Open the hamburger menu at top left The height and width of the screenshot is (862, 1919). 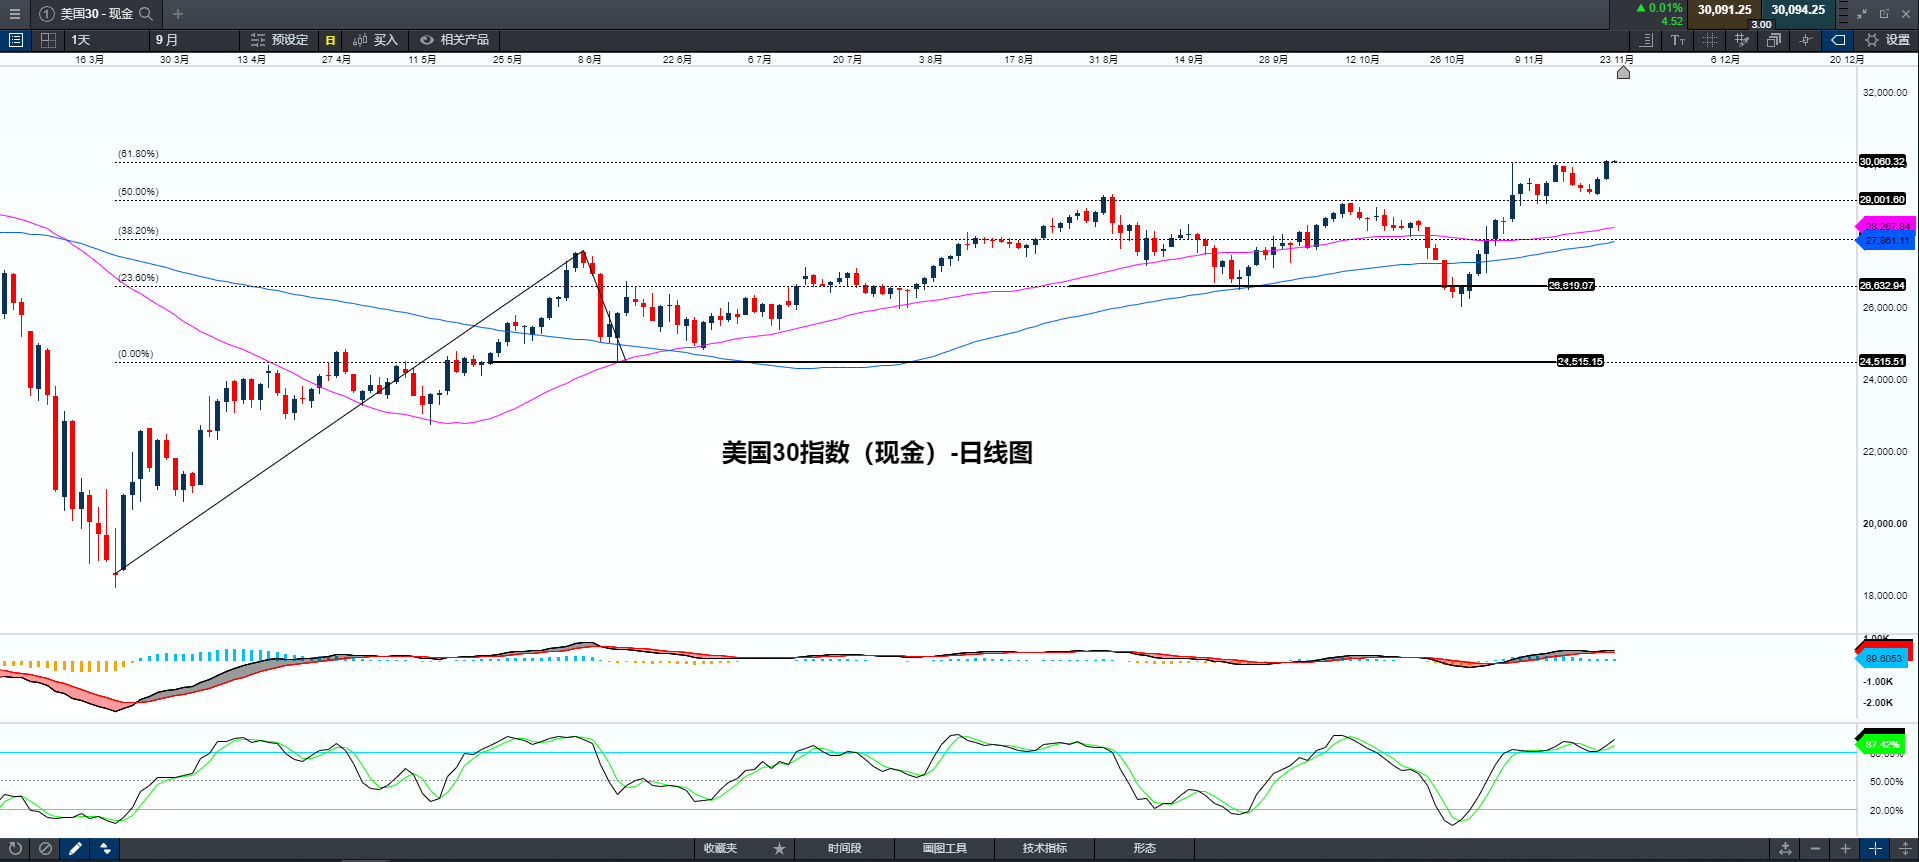(14, 14)
